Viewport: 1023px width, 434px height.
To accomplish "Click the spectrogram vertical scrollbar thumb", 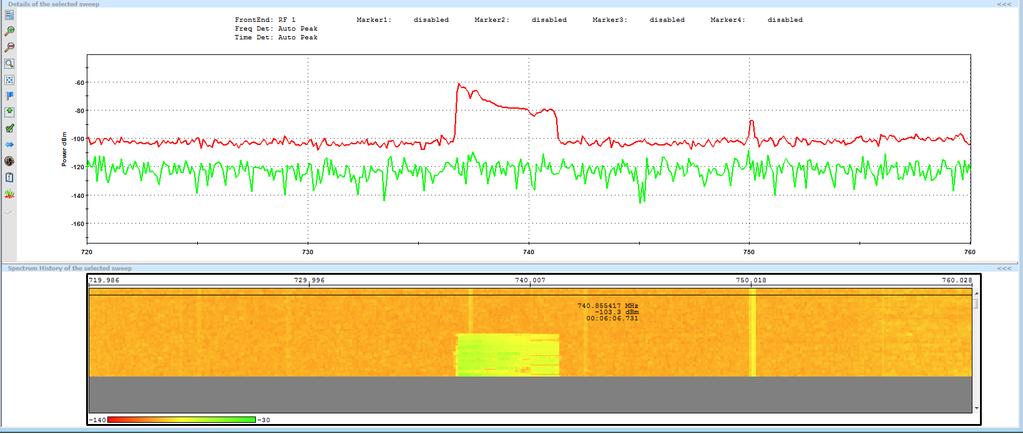I will (x=977, y=305).
